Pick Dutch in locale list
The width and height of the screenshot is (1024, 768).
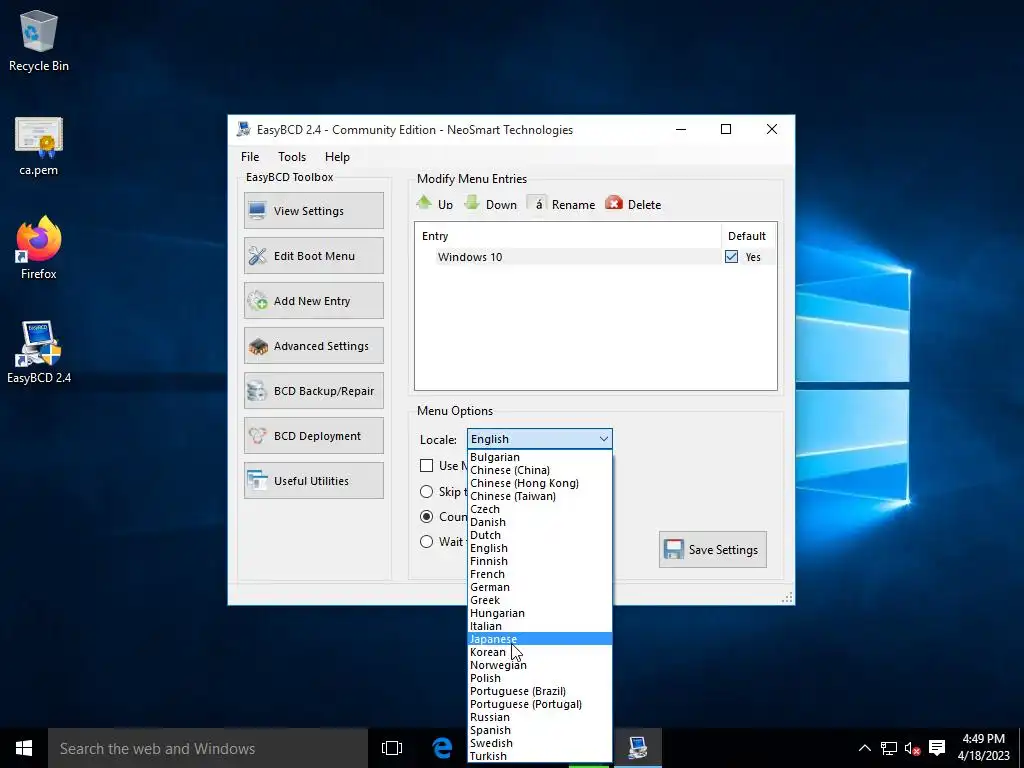540,535
